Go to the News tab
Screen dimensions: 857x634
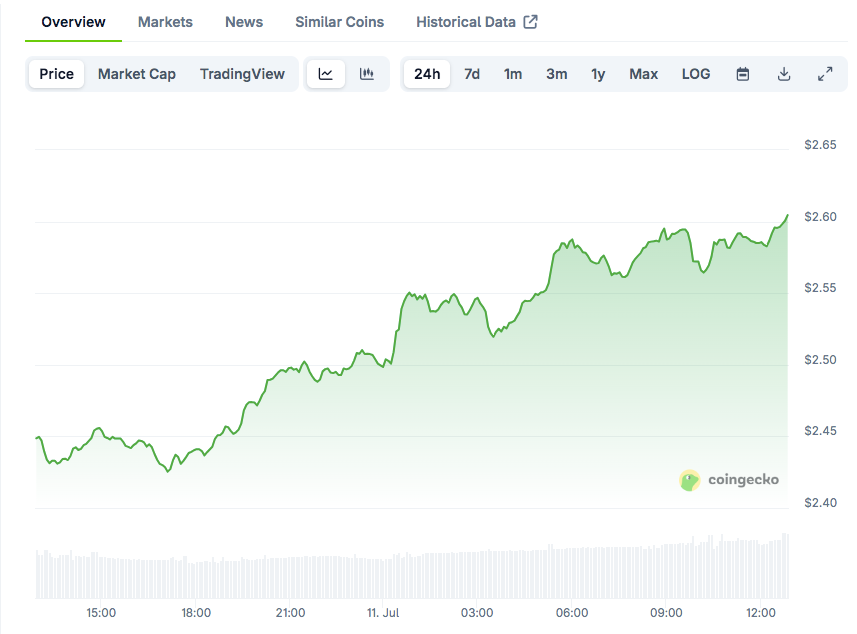click(244, 22)
